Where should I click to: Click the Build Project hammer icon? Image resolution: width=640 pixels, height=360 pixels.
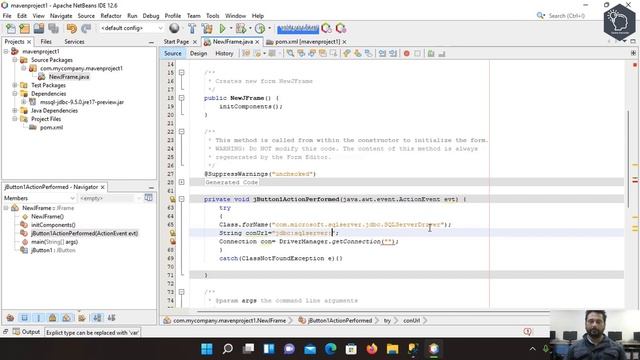[x=192, y=28]
